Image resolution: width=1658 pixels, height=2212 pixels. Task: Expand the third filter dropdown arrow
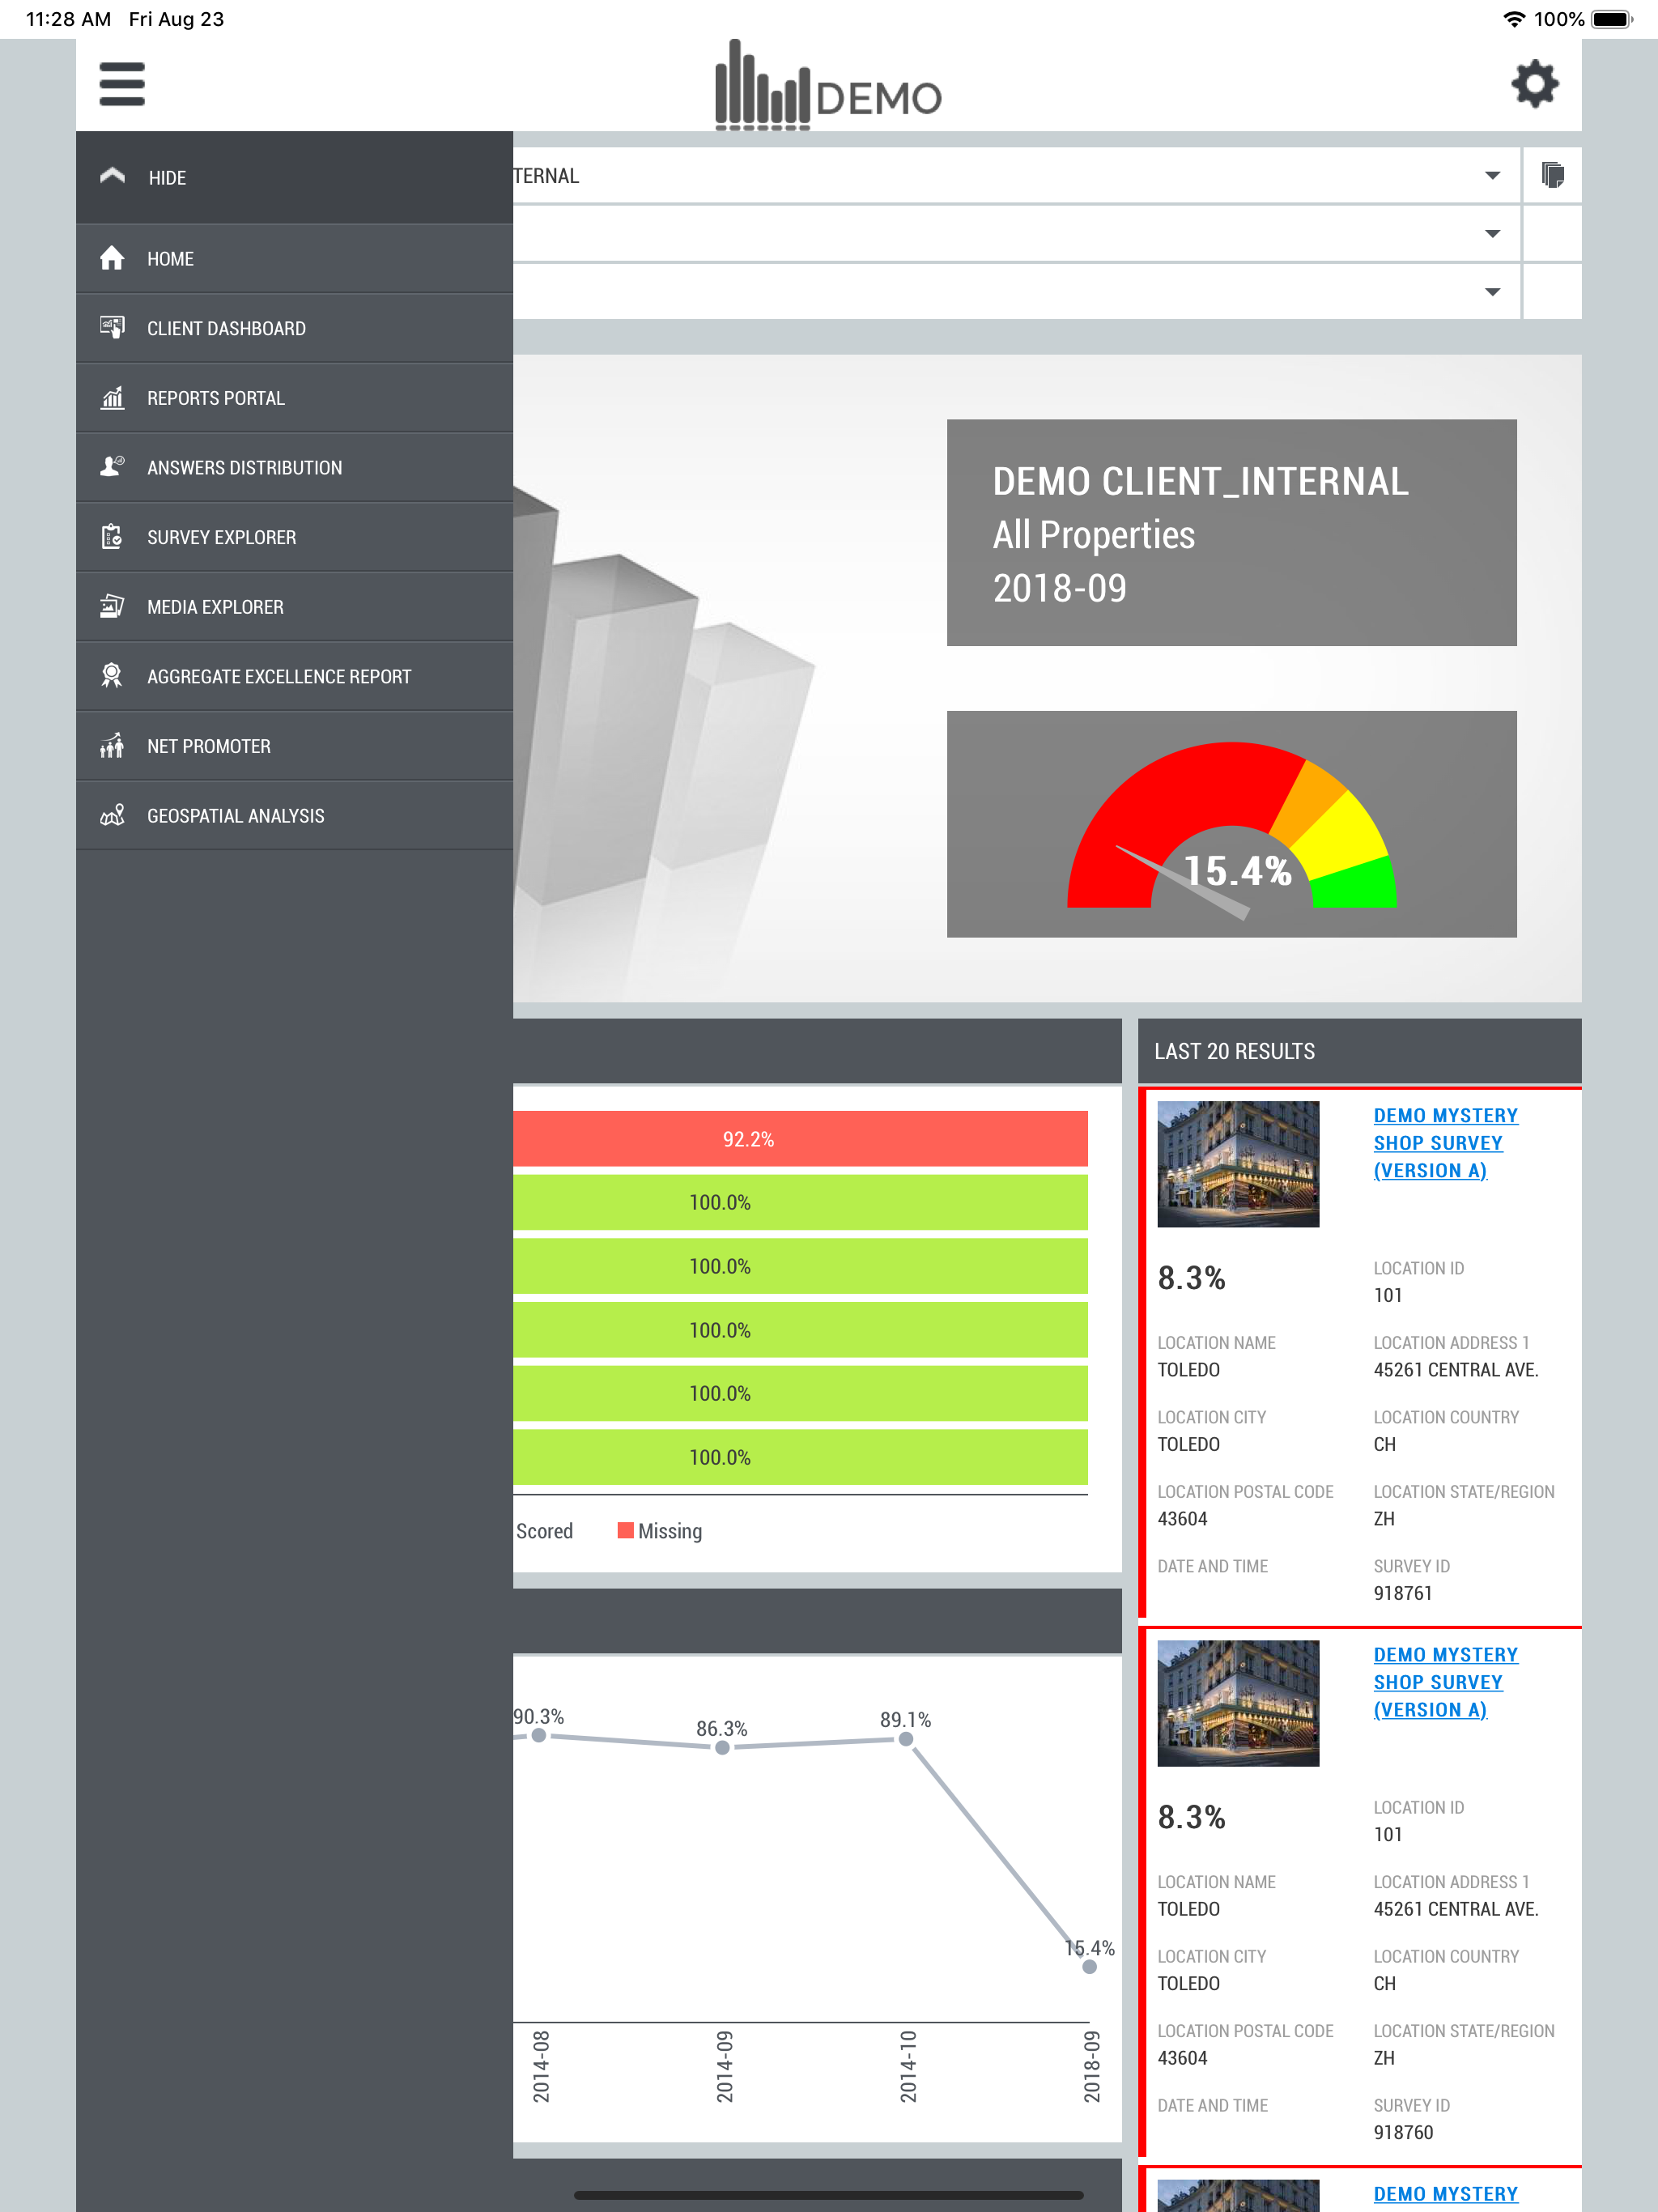click(x=1492, y=292)
